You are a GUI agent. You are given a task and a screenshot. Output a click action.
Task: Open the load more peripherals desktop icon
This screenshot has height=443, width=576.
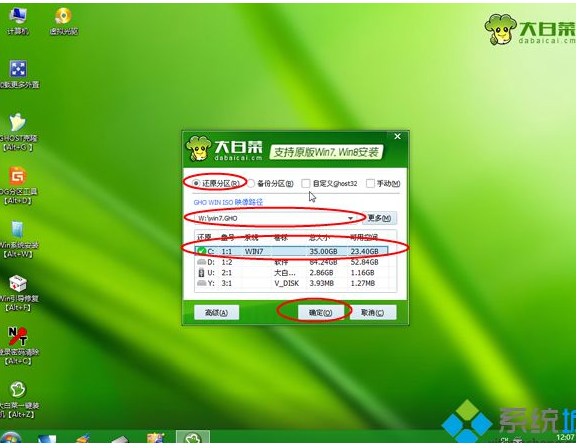pyautogui.click(x=18, y=75)
